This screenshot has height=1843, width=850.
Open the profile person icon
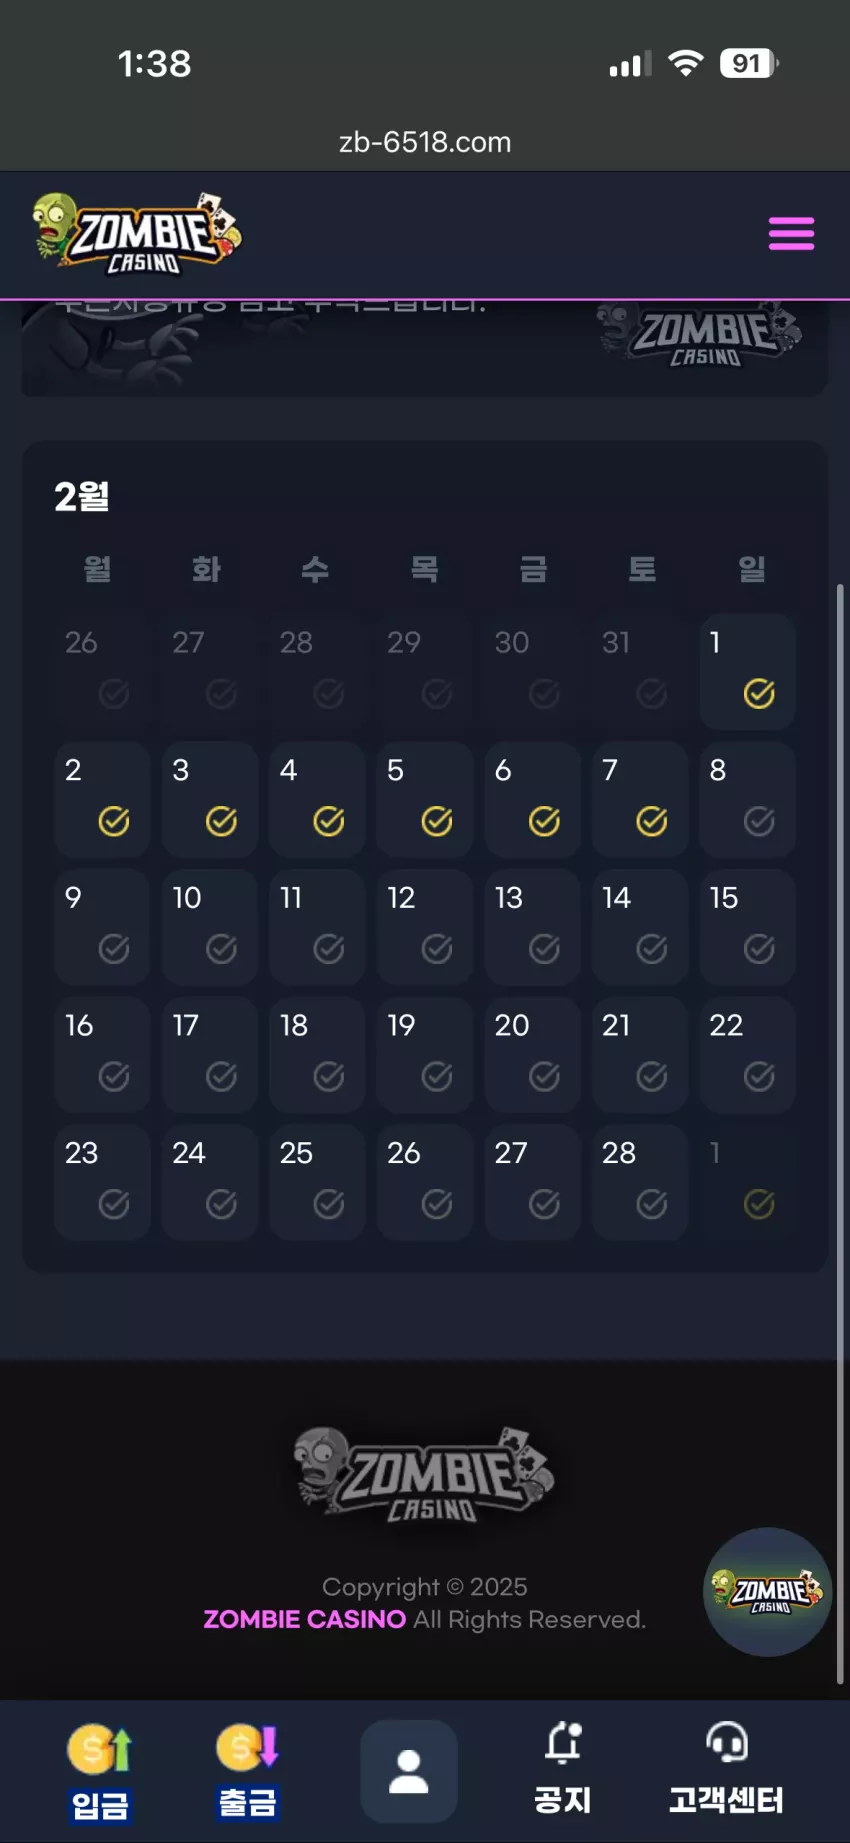[409, 1771]
